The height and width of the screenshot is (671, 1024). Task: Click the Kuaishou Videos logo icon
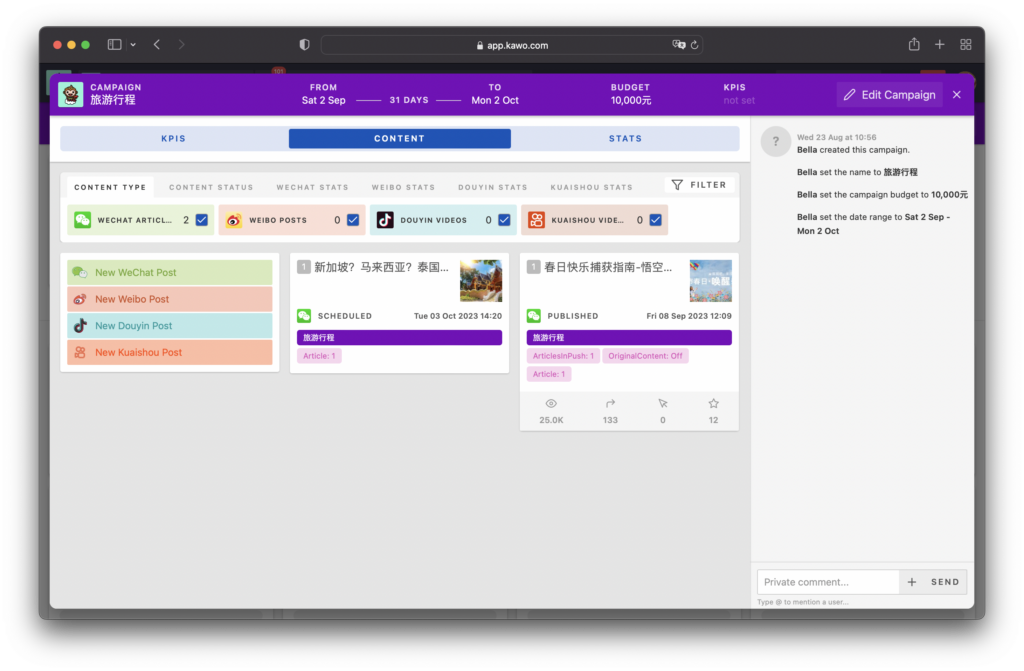pyautogui.click(x=536, y=220)
